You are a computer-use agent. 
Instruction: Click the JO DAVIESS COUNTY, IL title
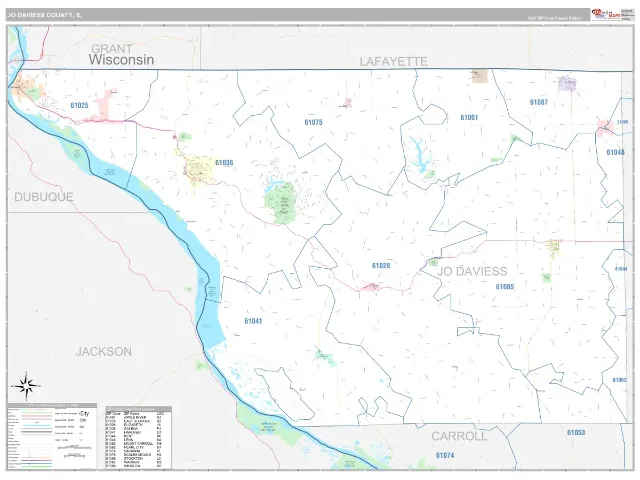click(44, 15)
